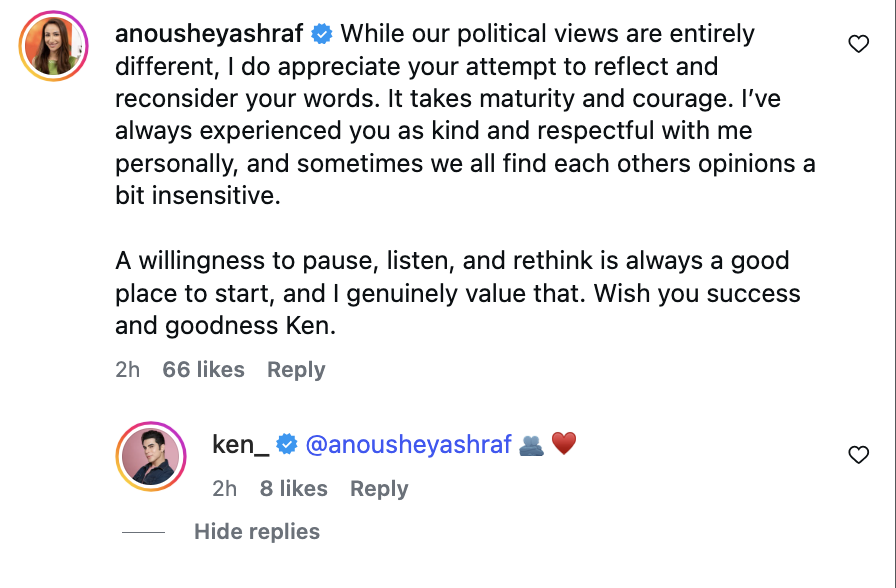Like ken_'s reply with the heart icon
The height and width of the screenshot is (588, 896).
(858, 455)
